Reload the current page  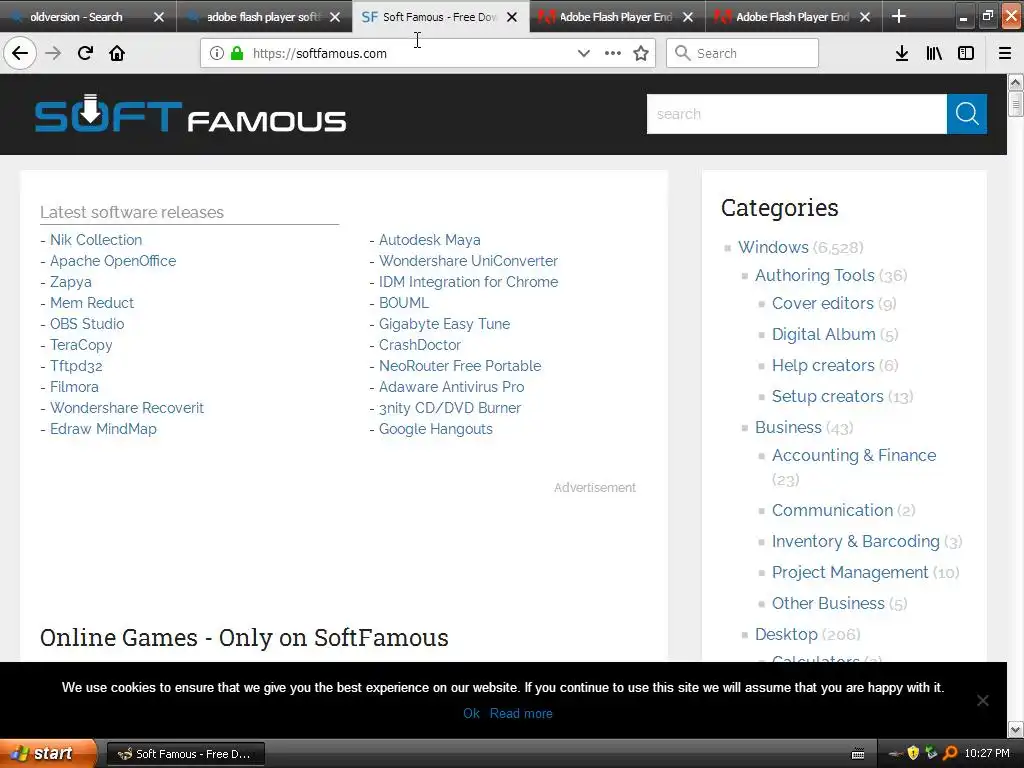click(x=85, y=53)
